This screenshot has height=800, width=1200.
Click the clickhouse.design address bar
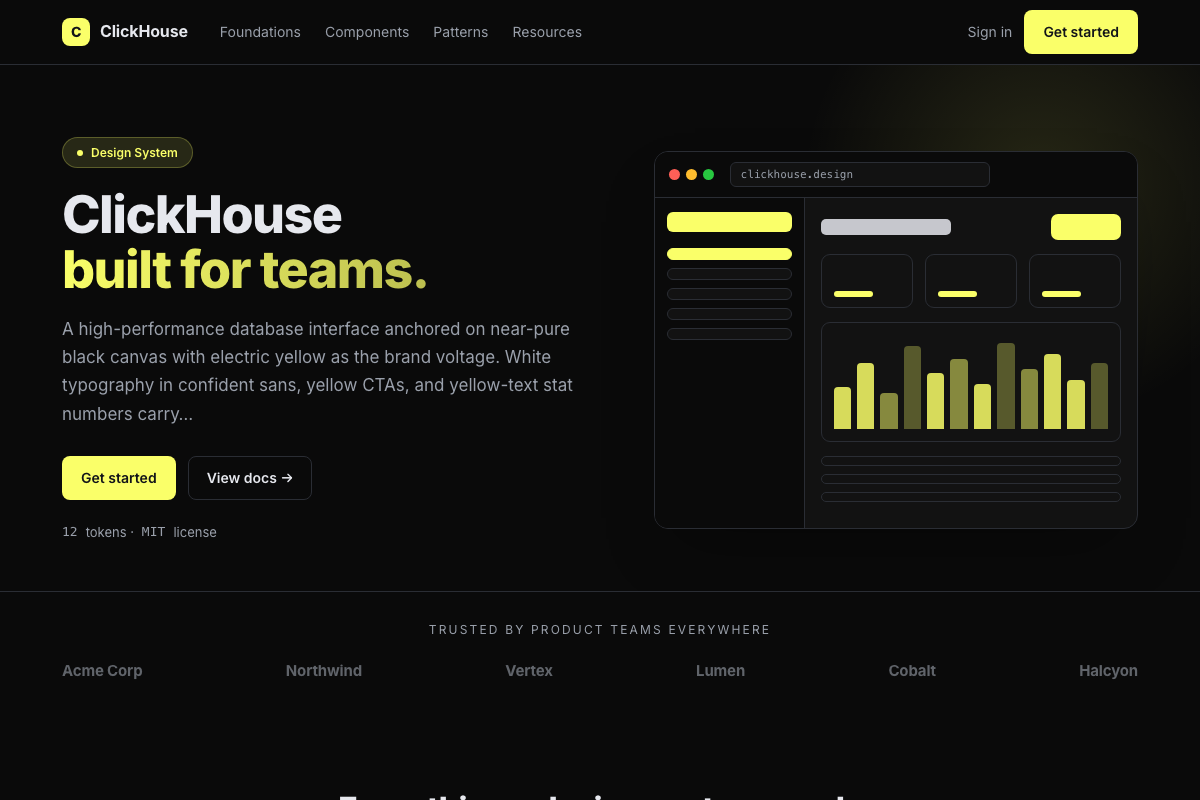tap(860, 174)
